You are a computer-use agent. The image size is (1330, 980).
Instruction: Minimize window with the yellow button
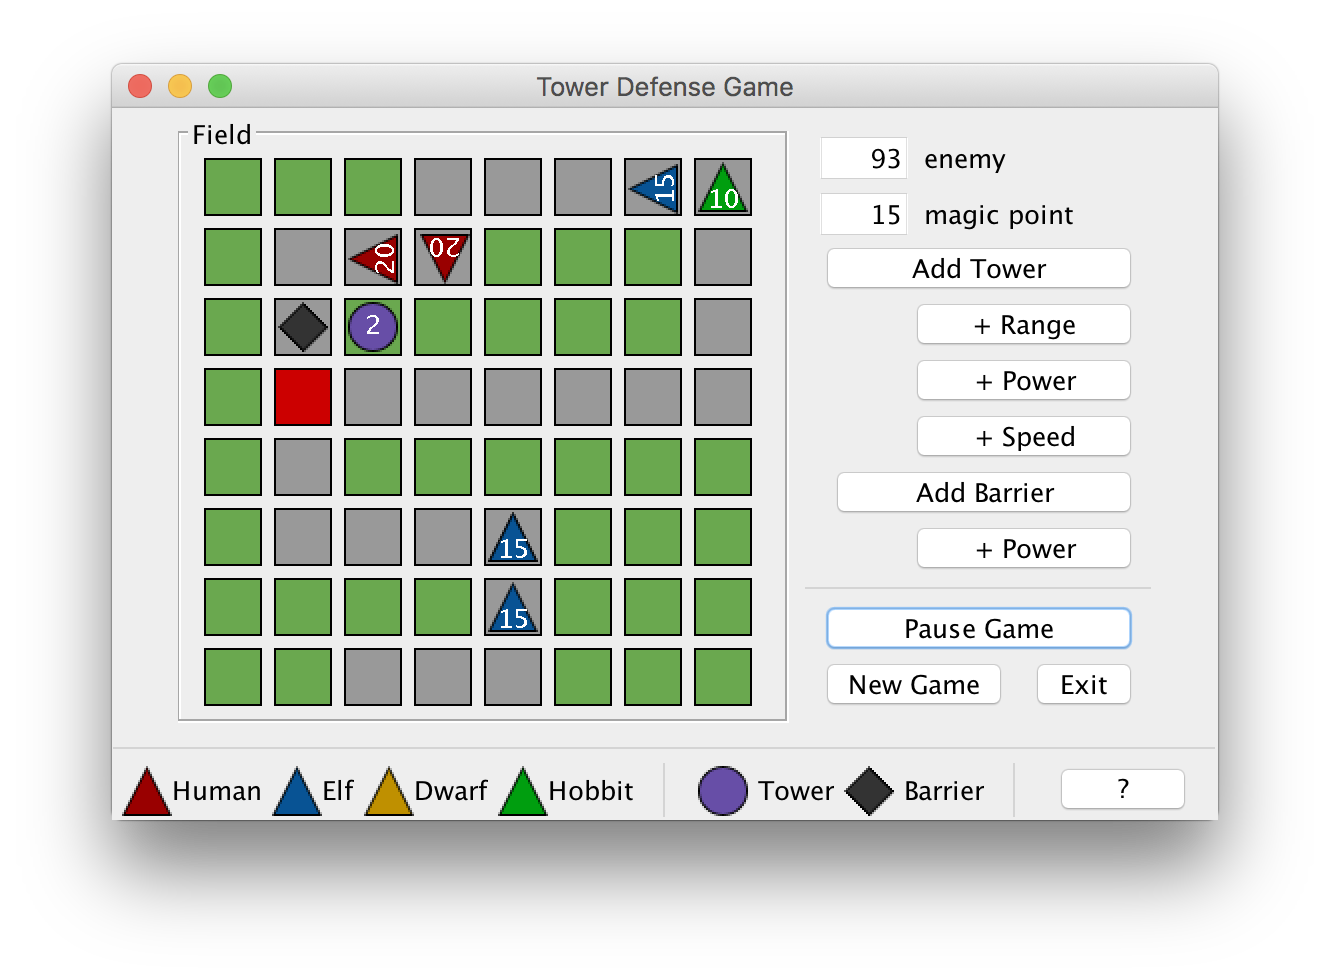pyautogui.click(x=180, y=86)
